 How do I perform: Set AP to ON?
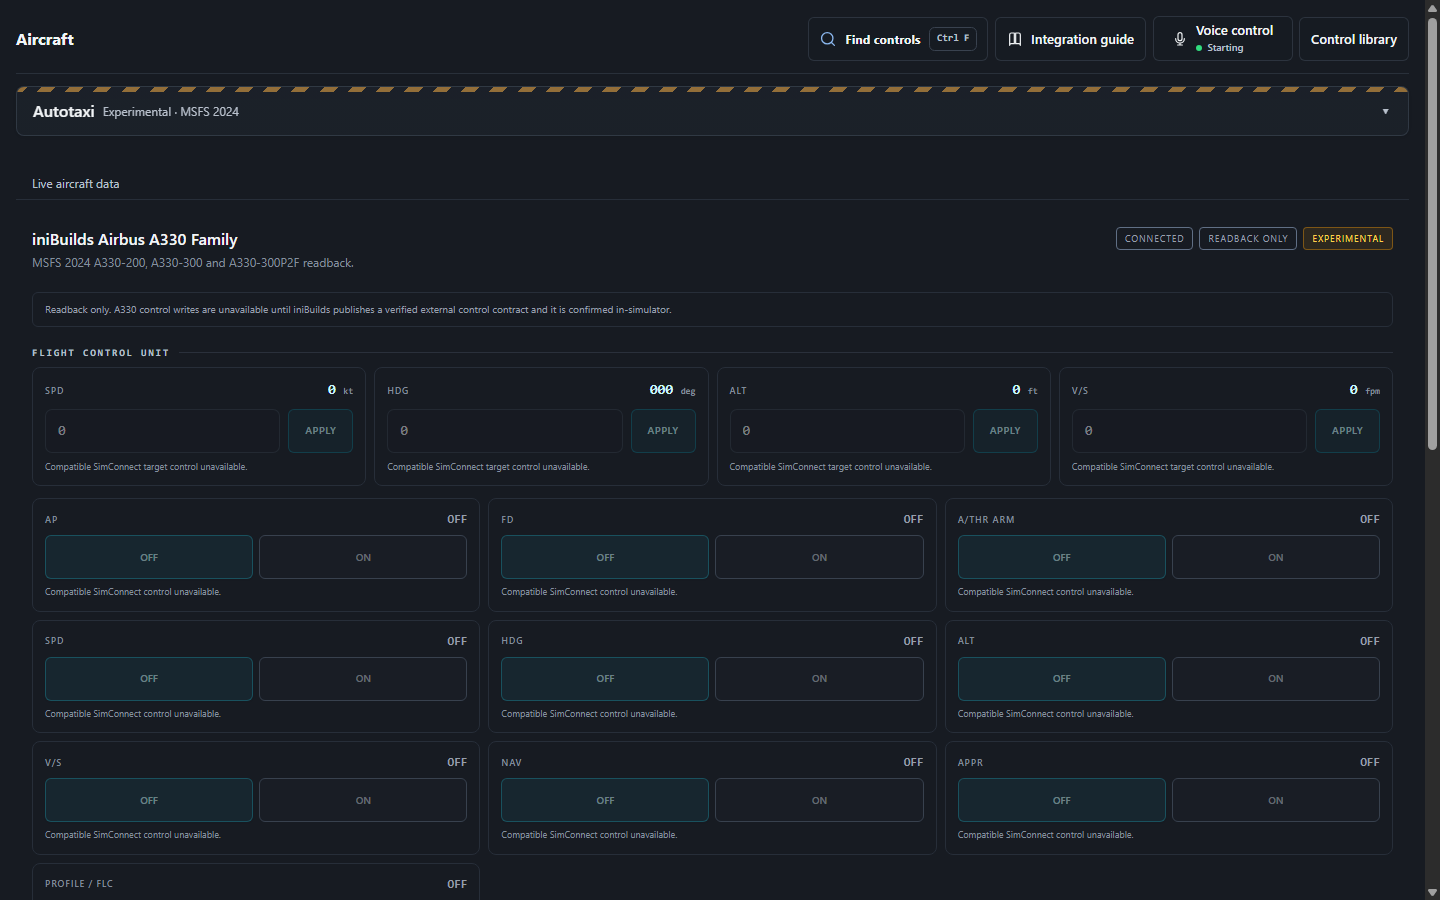(x=363, y=557)
